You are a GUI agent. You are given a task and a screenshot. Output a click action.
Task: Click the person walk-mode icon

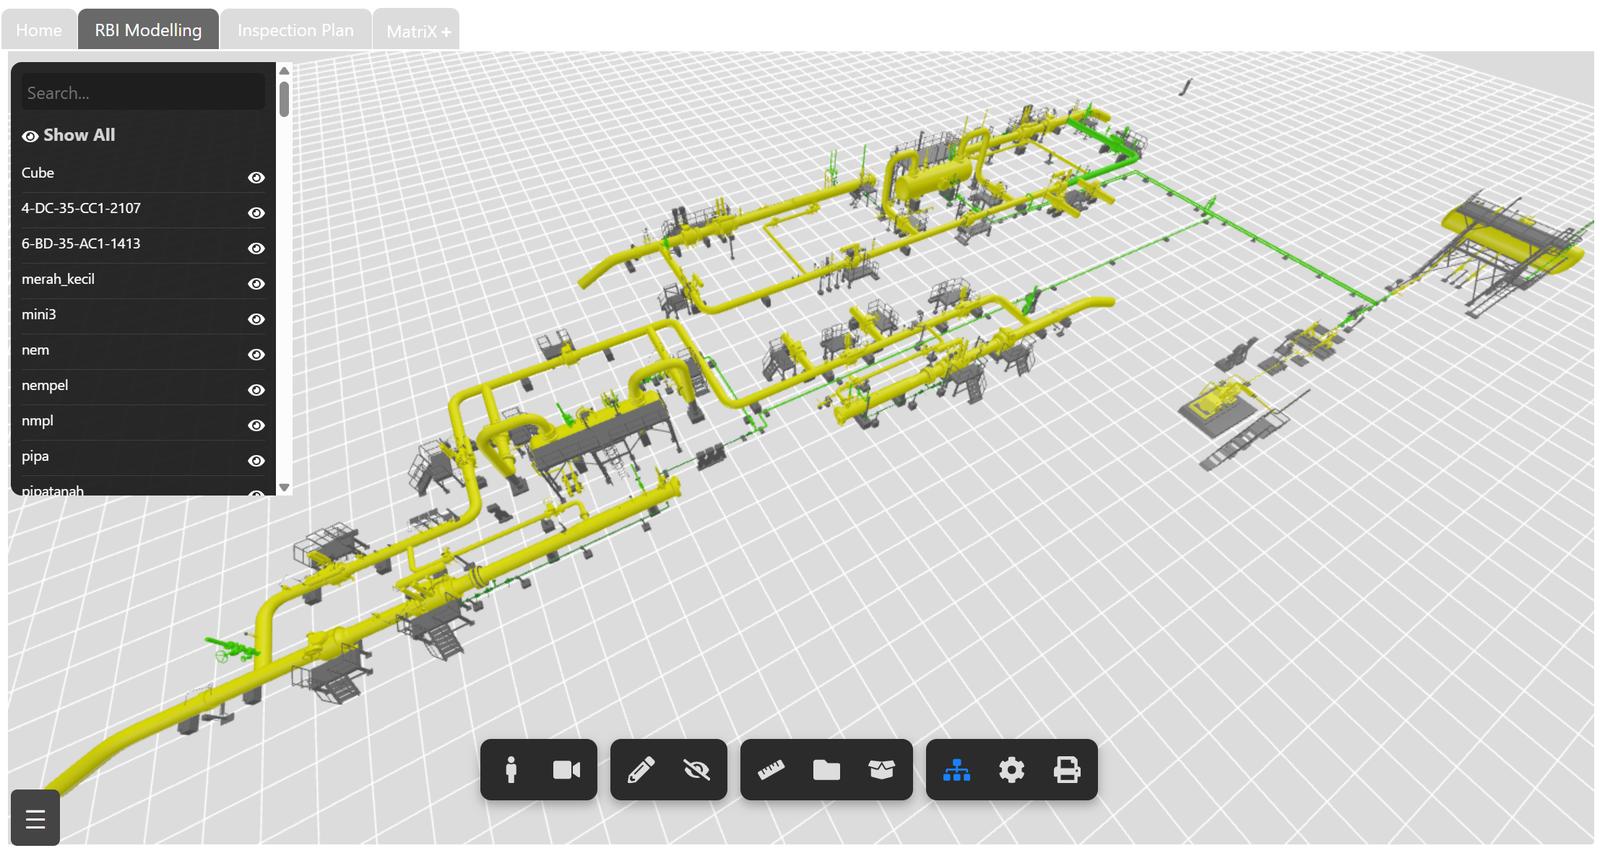pos(511,769)
